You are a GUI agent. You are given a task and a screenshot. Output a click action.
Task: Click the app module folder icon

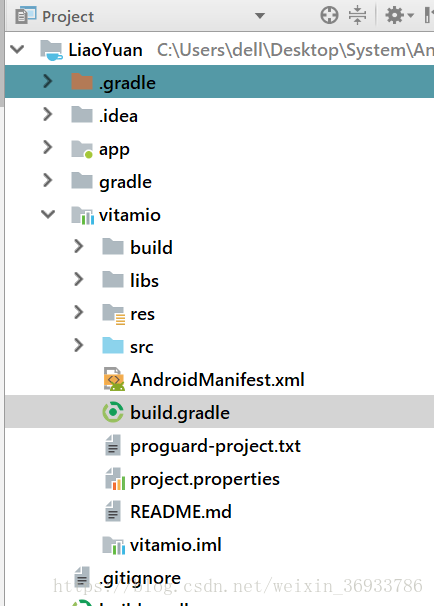[82, 149]
